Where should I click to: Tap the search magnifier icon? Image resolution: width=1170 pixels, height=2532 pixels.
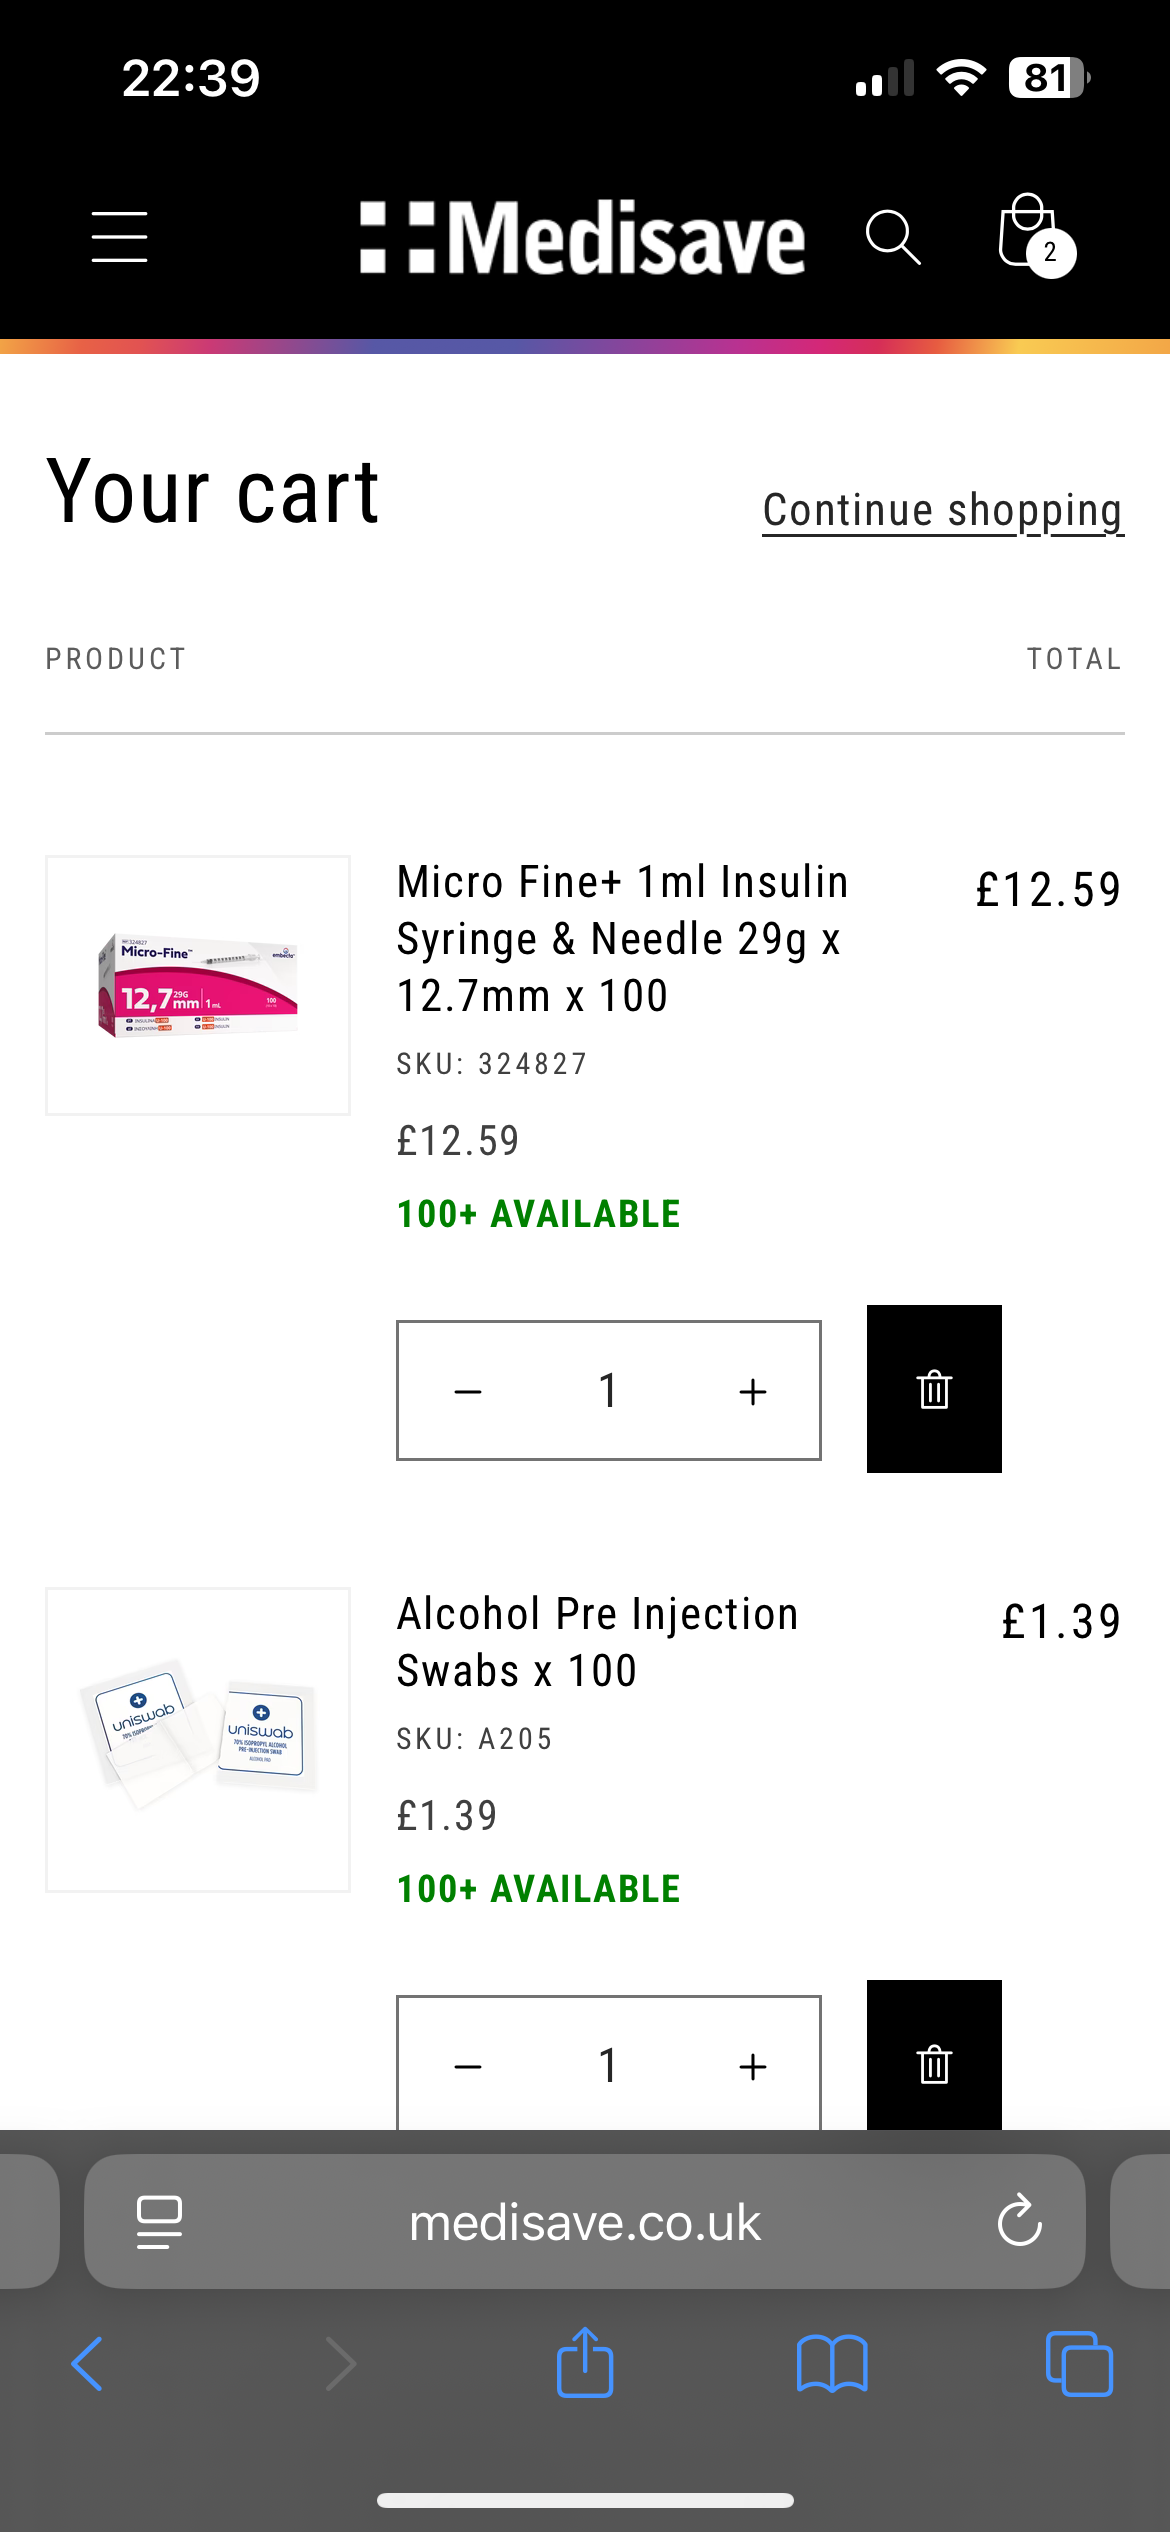pos(892,237)
